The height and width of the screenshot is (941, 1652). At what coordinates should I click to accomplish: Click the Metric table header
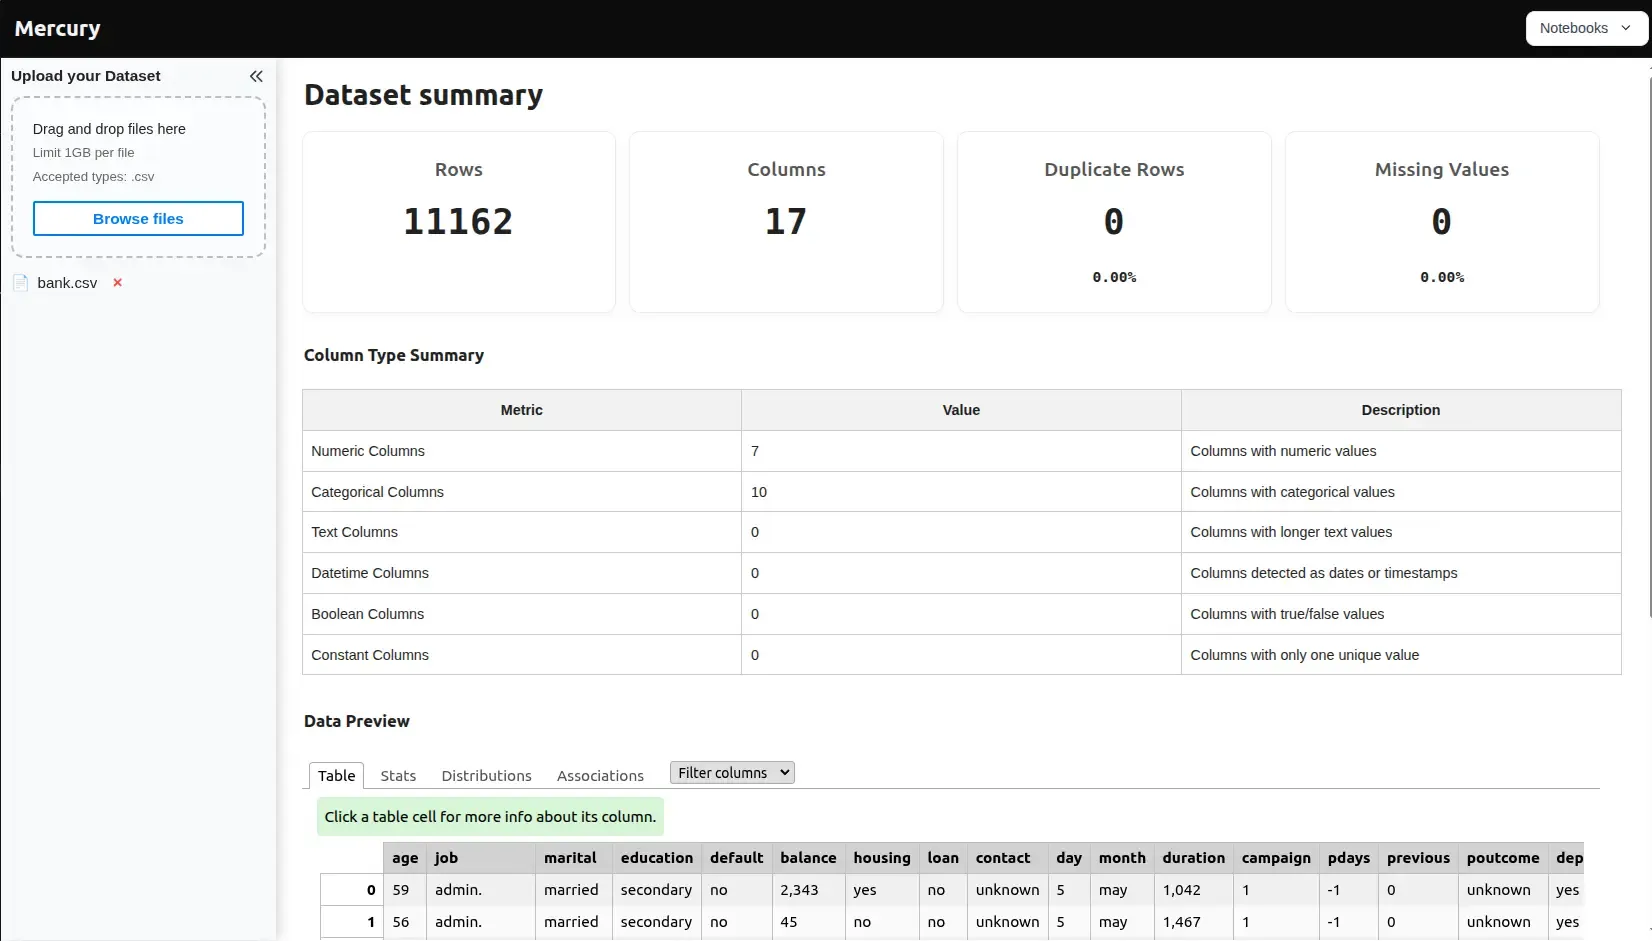[x=522, y=410]
